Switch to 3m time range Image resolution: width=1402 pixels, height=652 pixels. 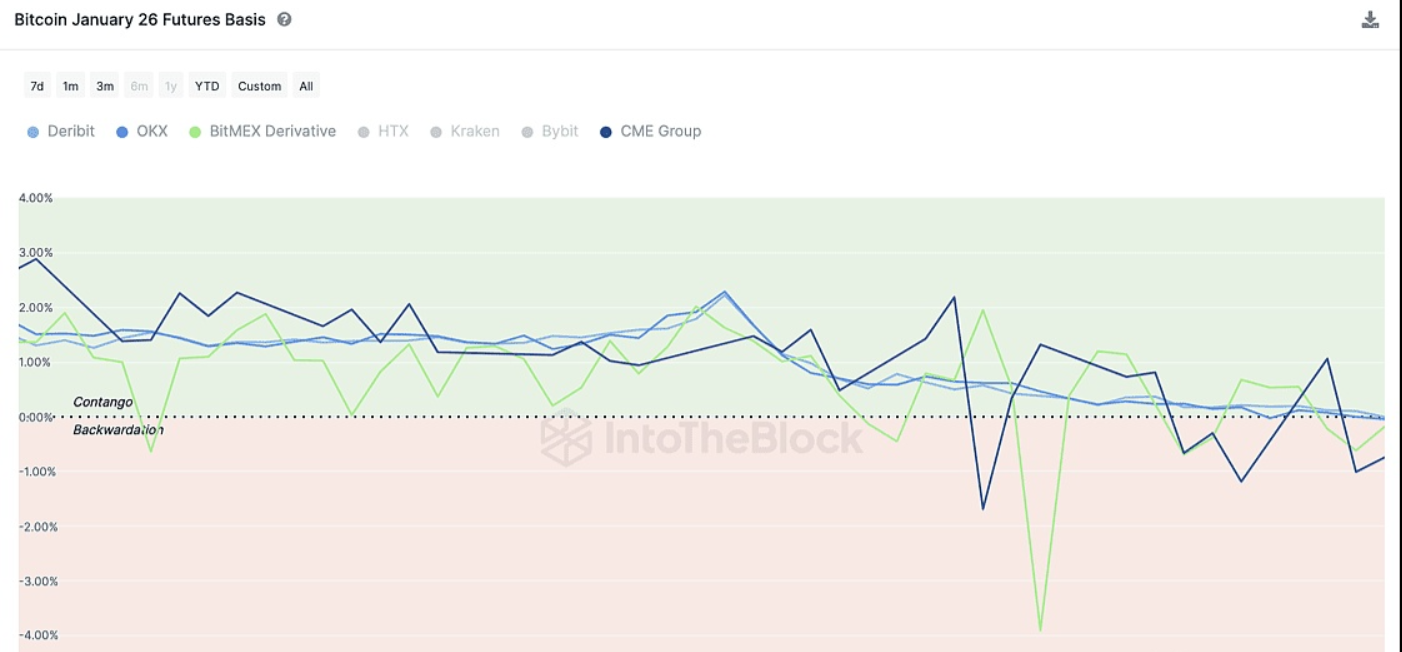click(x=104, y=86)
